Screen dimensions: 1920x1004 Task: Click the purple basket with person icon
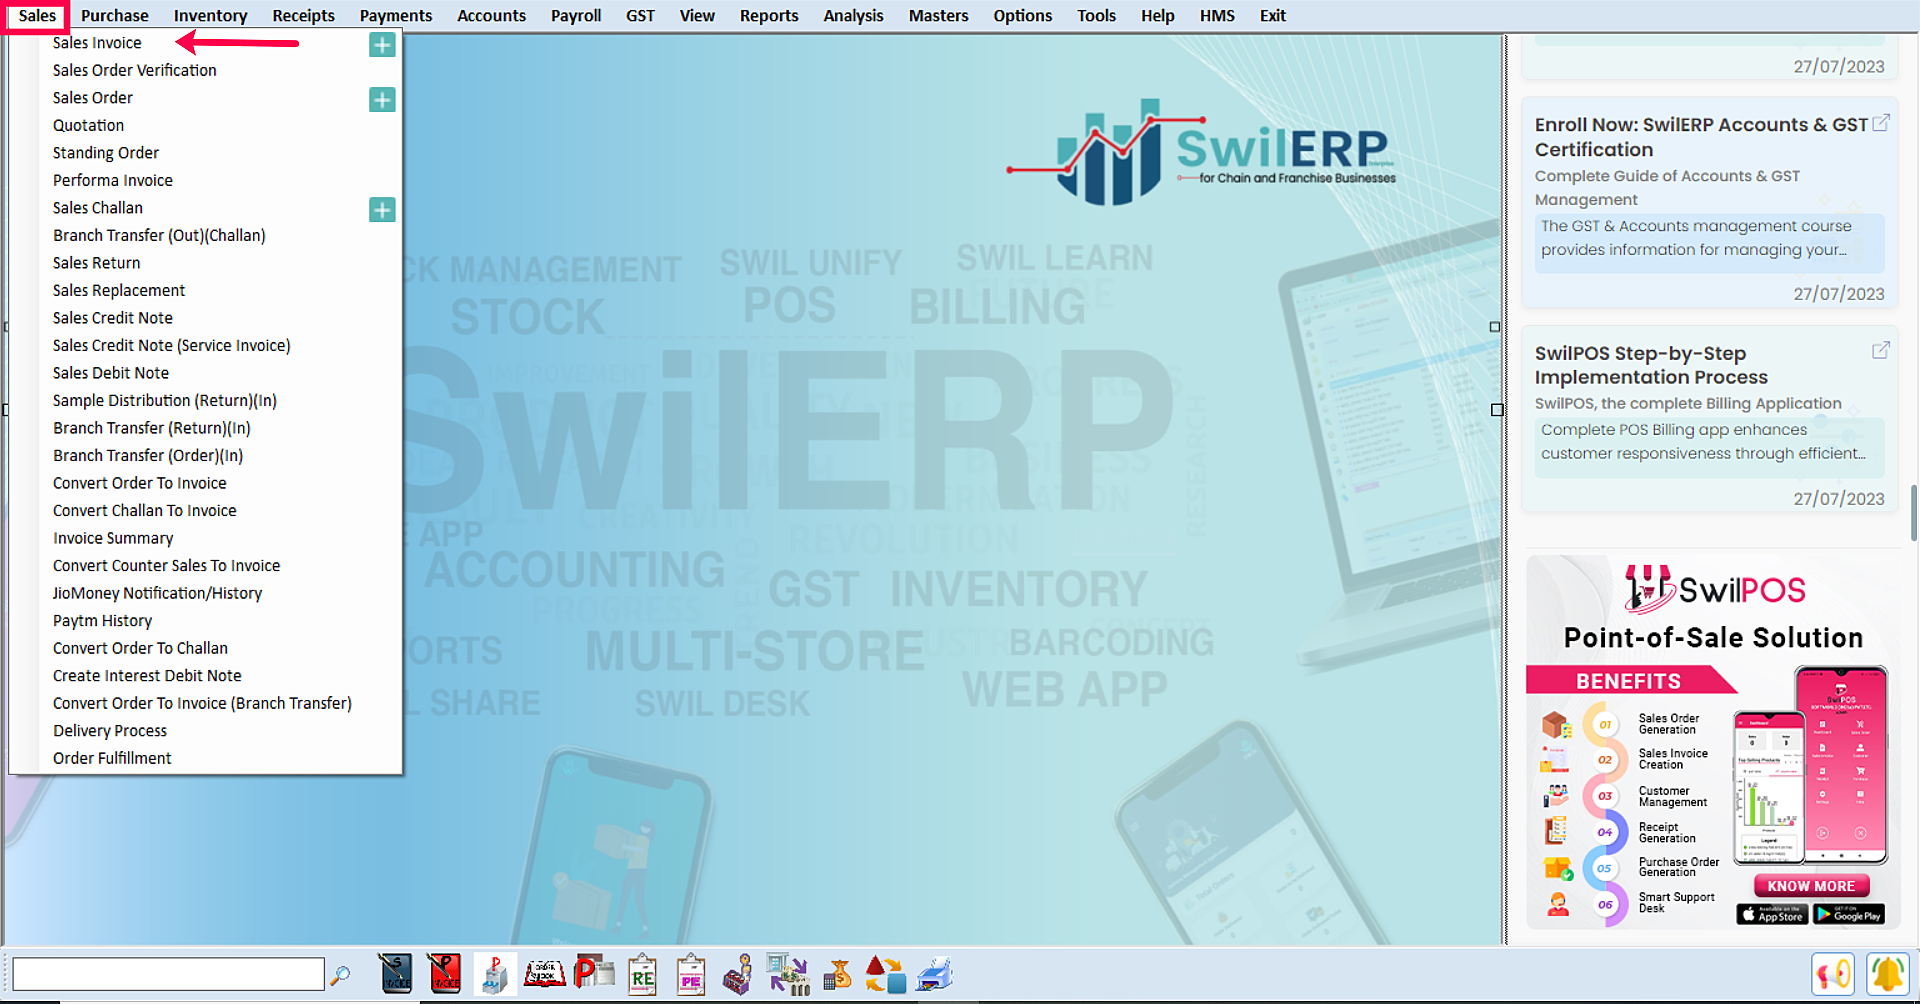point(739,974)
